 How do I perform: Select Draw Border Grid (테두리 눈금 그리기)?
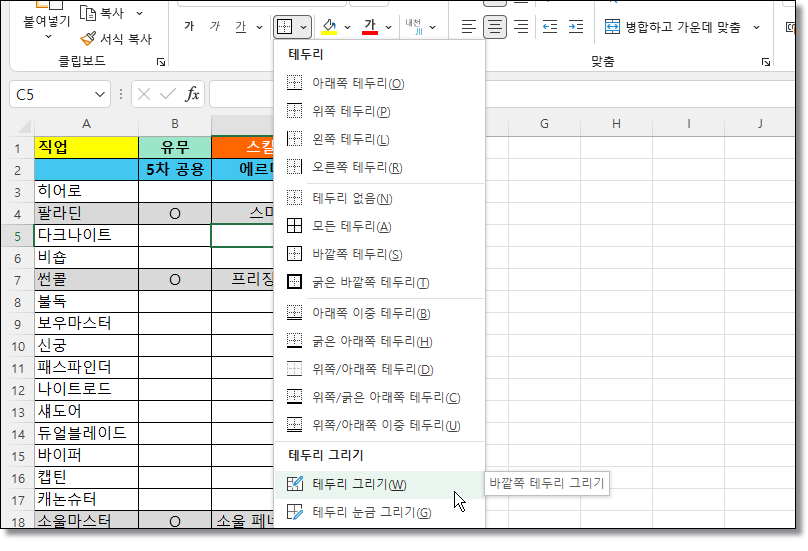pos(380,512)
